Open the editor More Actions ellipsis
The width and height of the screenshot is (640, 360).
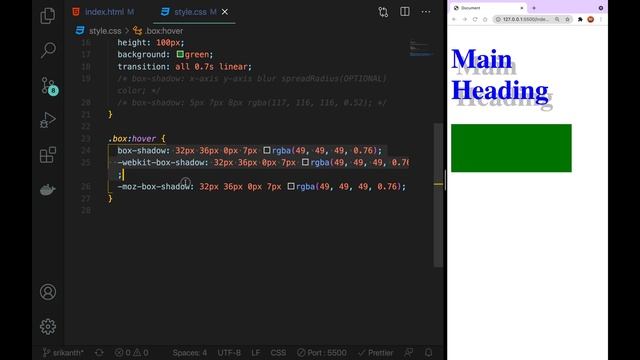426,11
